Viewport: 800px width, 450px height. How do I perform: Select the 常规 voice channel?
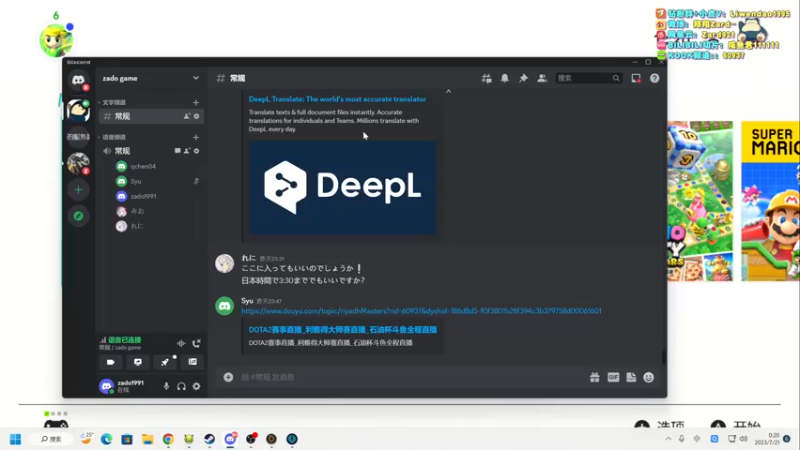(x=152, y=151)
